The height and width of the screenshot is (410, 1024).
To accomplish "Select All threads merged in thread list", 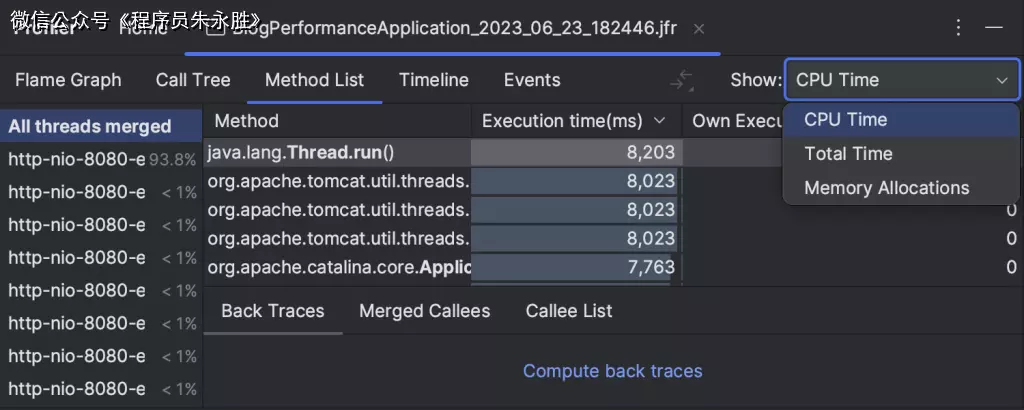I will pos(90,127).
